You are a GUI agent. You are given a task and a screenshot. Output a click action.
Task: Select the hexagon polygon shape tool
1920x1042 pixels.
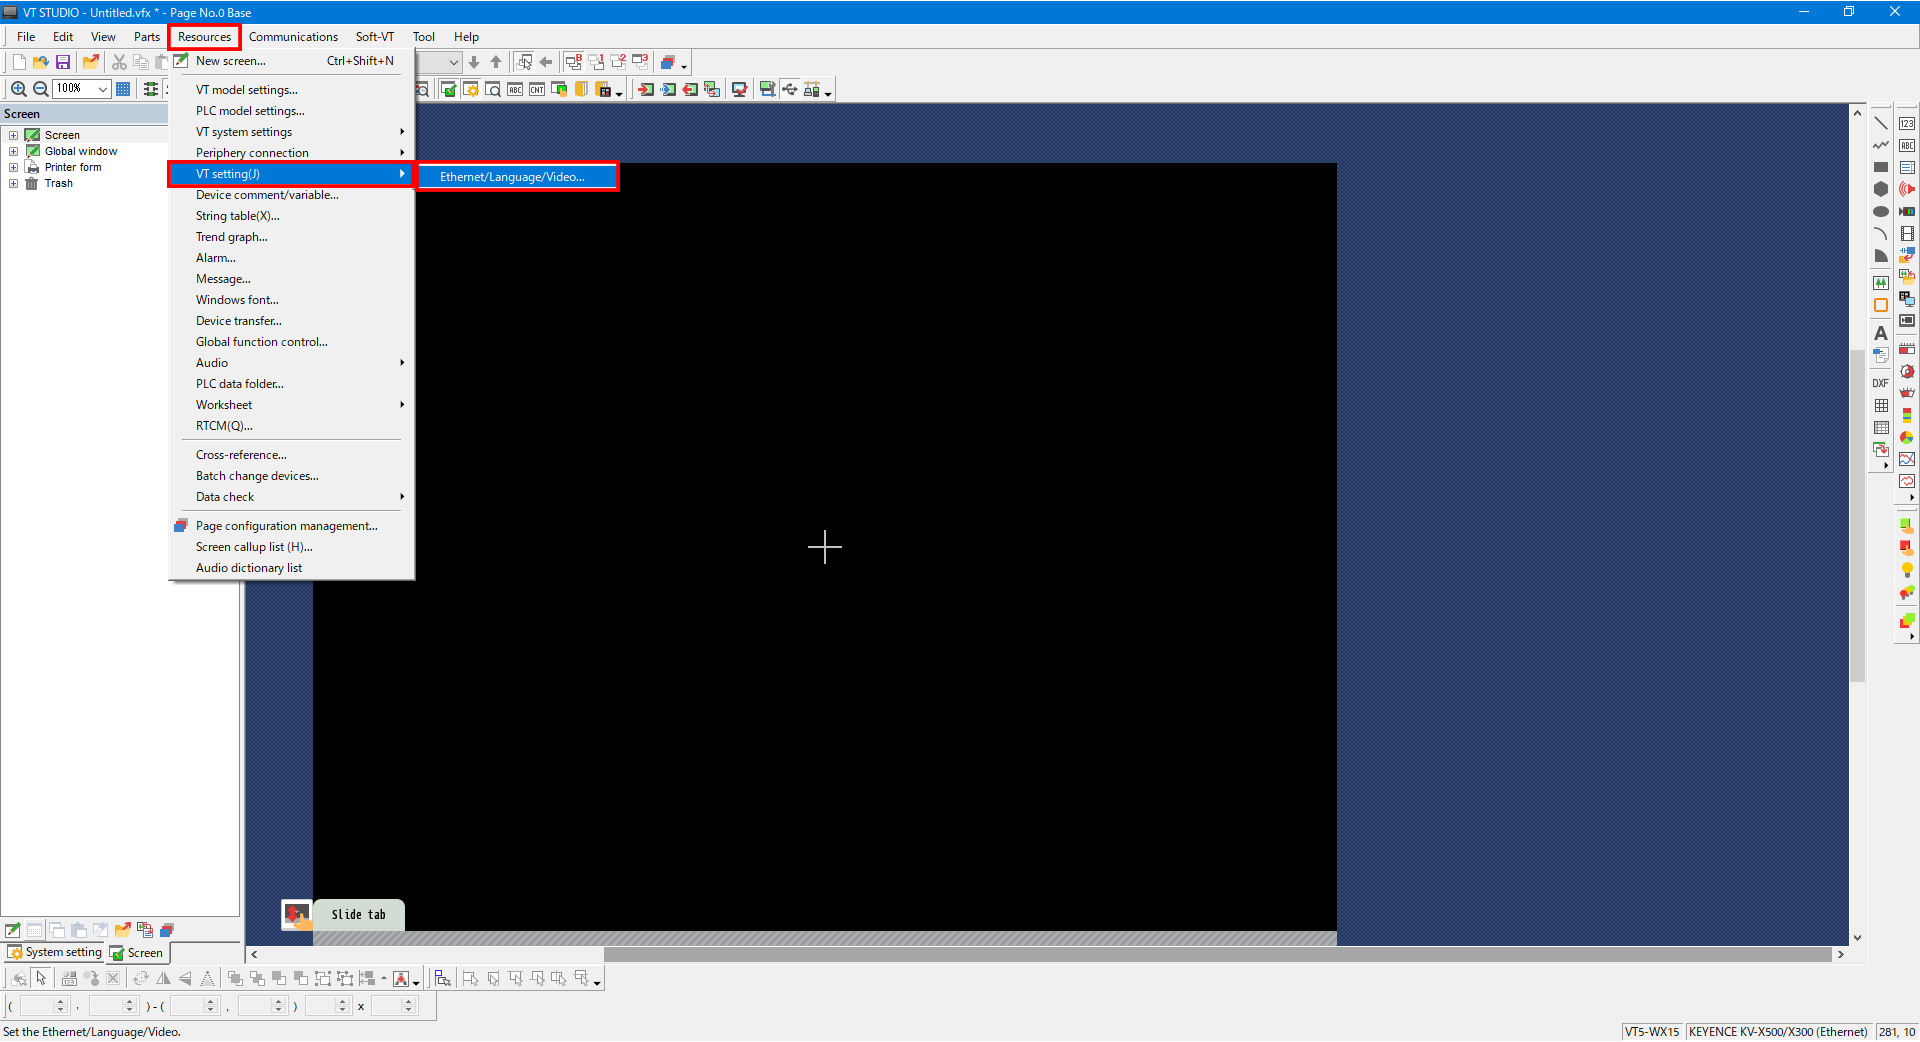(x=1880, y=189)
